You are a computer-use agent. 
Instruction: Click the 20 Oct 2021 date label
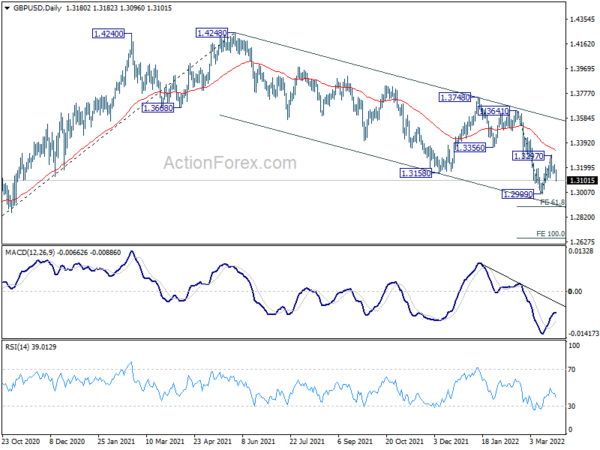(x=403, y=441)
